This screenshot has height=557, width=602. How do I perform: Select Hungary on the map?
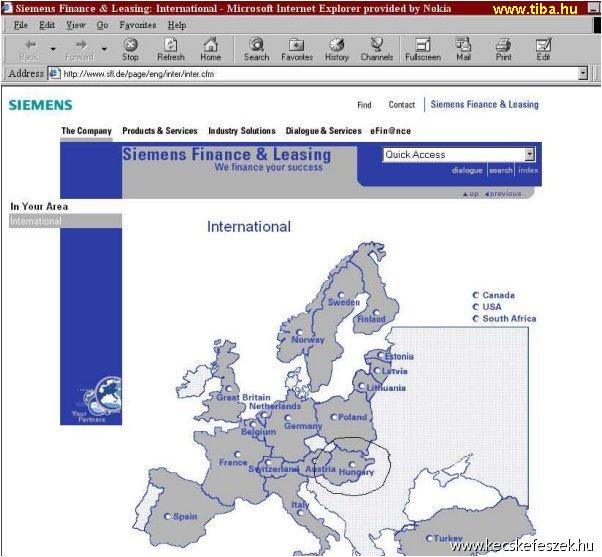tap(352, 465)
